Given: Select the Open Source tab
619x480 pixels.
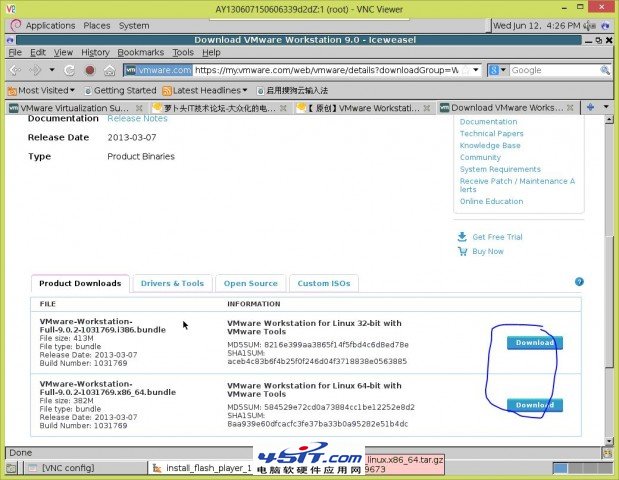Looking at the screenshot, I should tap(251, 283).
